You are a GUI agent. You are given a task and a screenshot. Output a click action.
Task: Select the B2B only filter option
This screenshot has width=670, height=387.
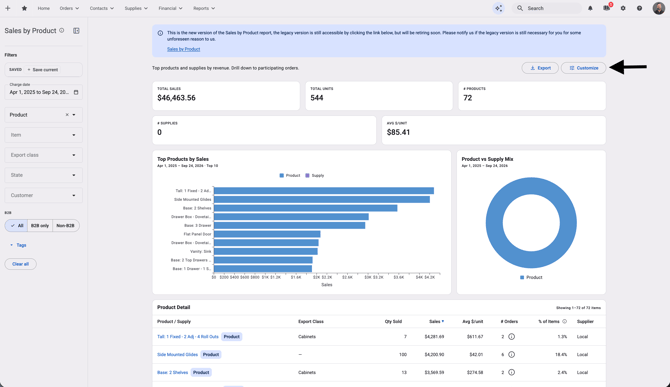pos(40,226)
